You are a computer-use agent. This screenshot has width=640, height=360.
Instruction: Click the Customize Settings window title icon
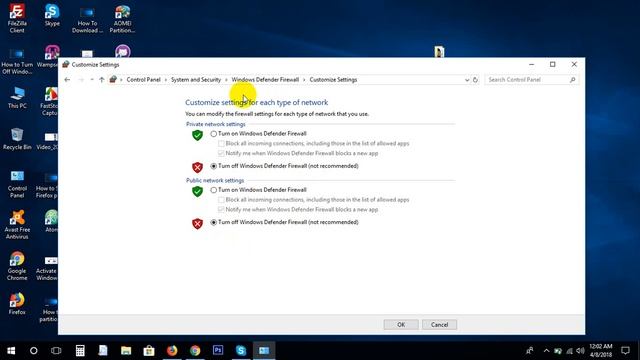(66, 64)
